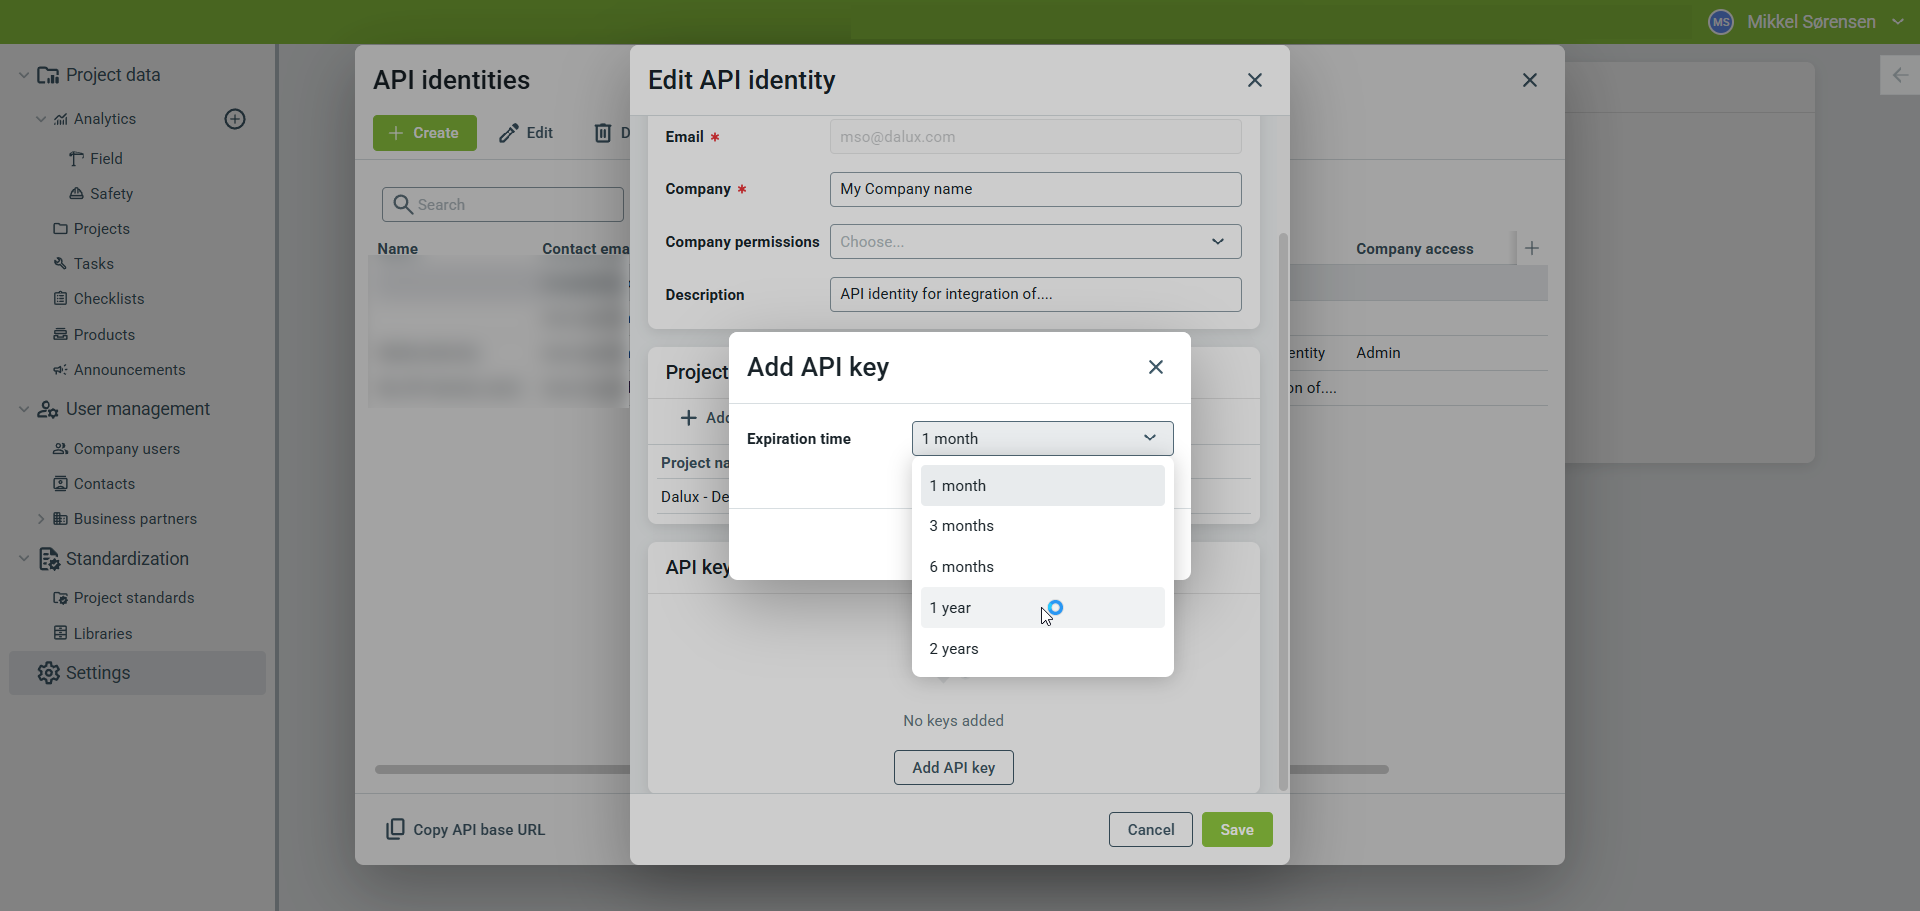Click the Add API key button
The image size is (1920, 911).
pos(953,768)
